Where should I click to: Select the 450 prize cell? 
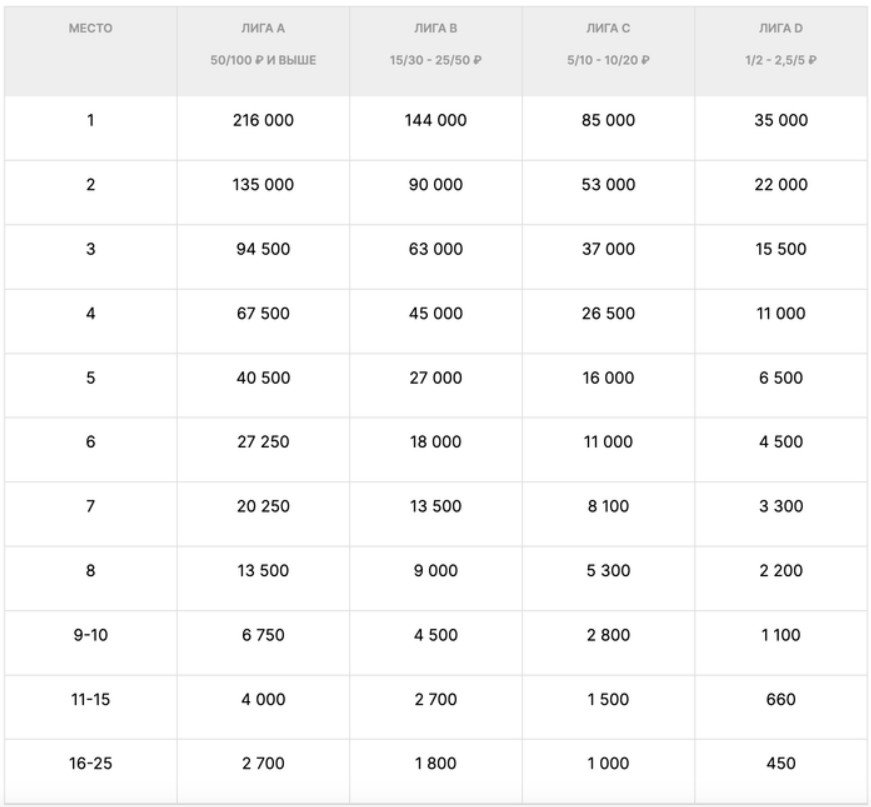coord(781,763)
